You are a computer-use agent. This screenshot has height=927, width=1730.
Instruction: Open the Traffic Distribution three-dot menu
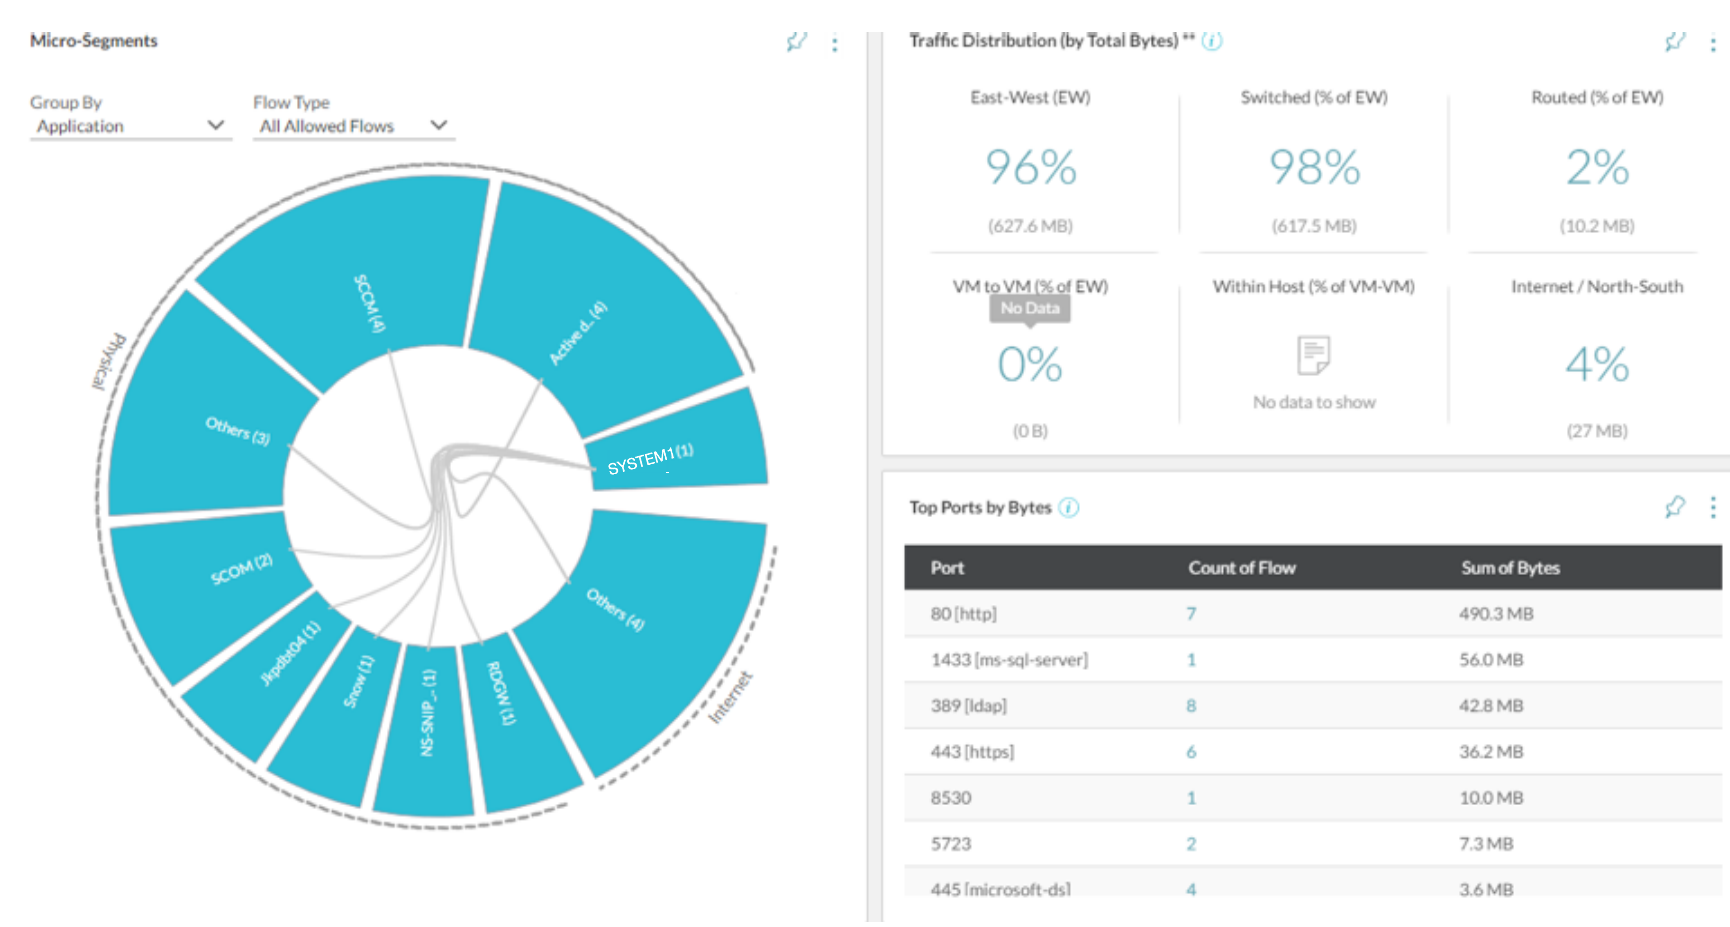pyautogui.click(x=1712, y=44)
